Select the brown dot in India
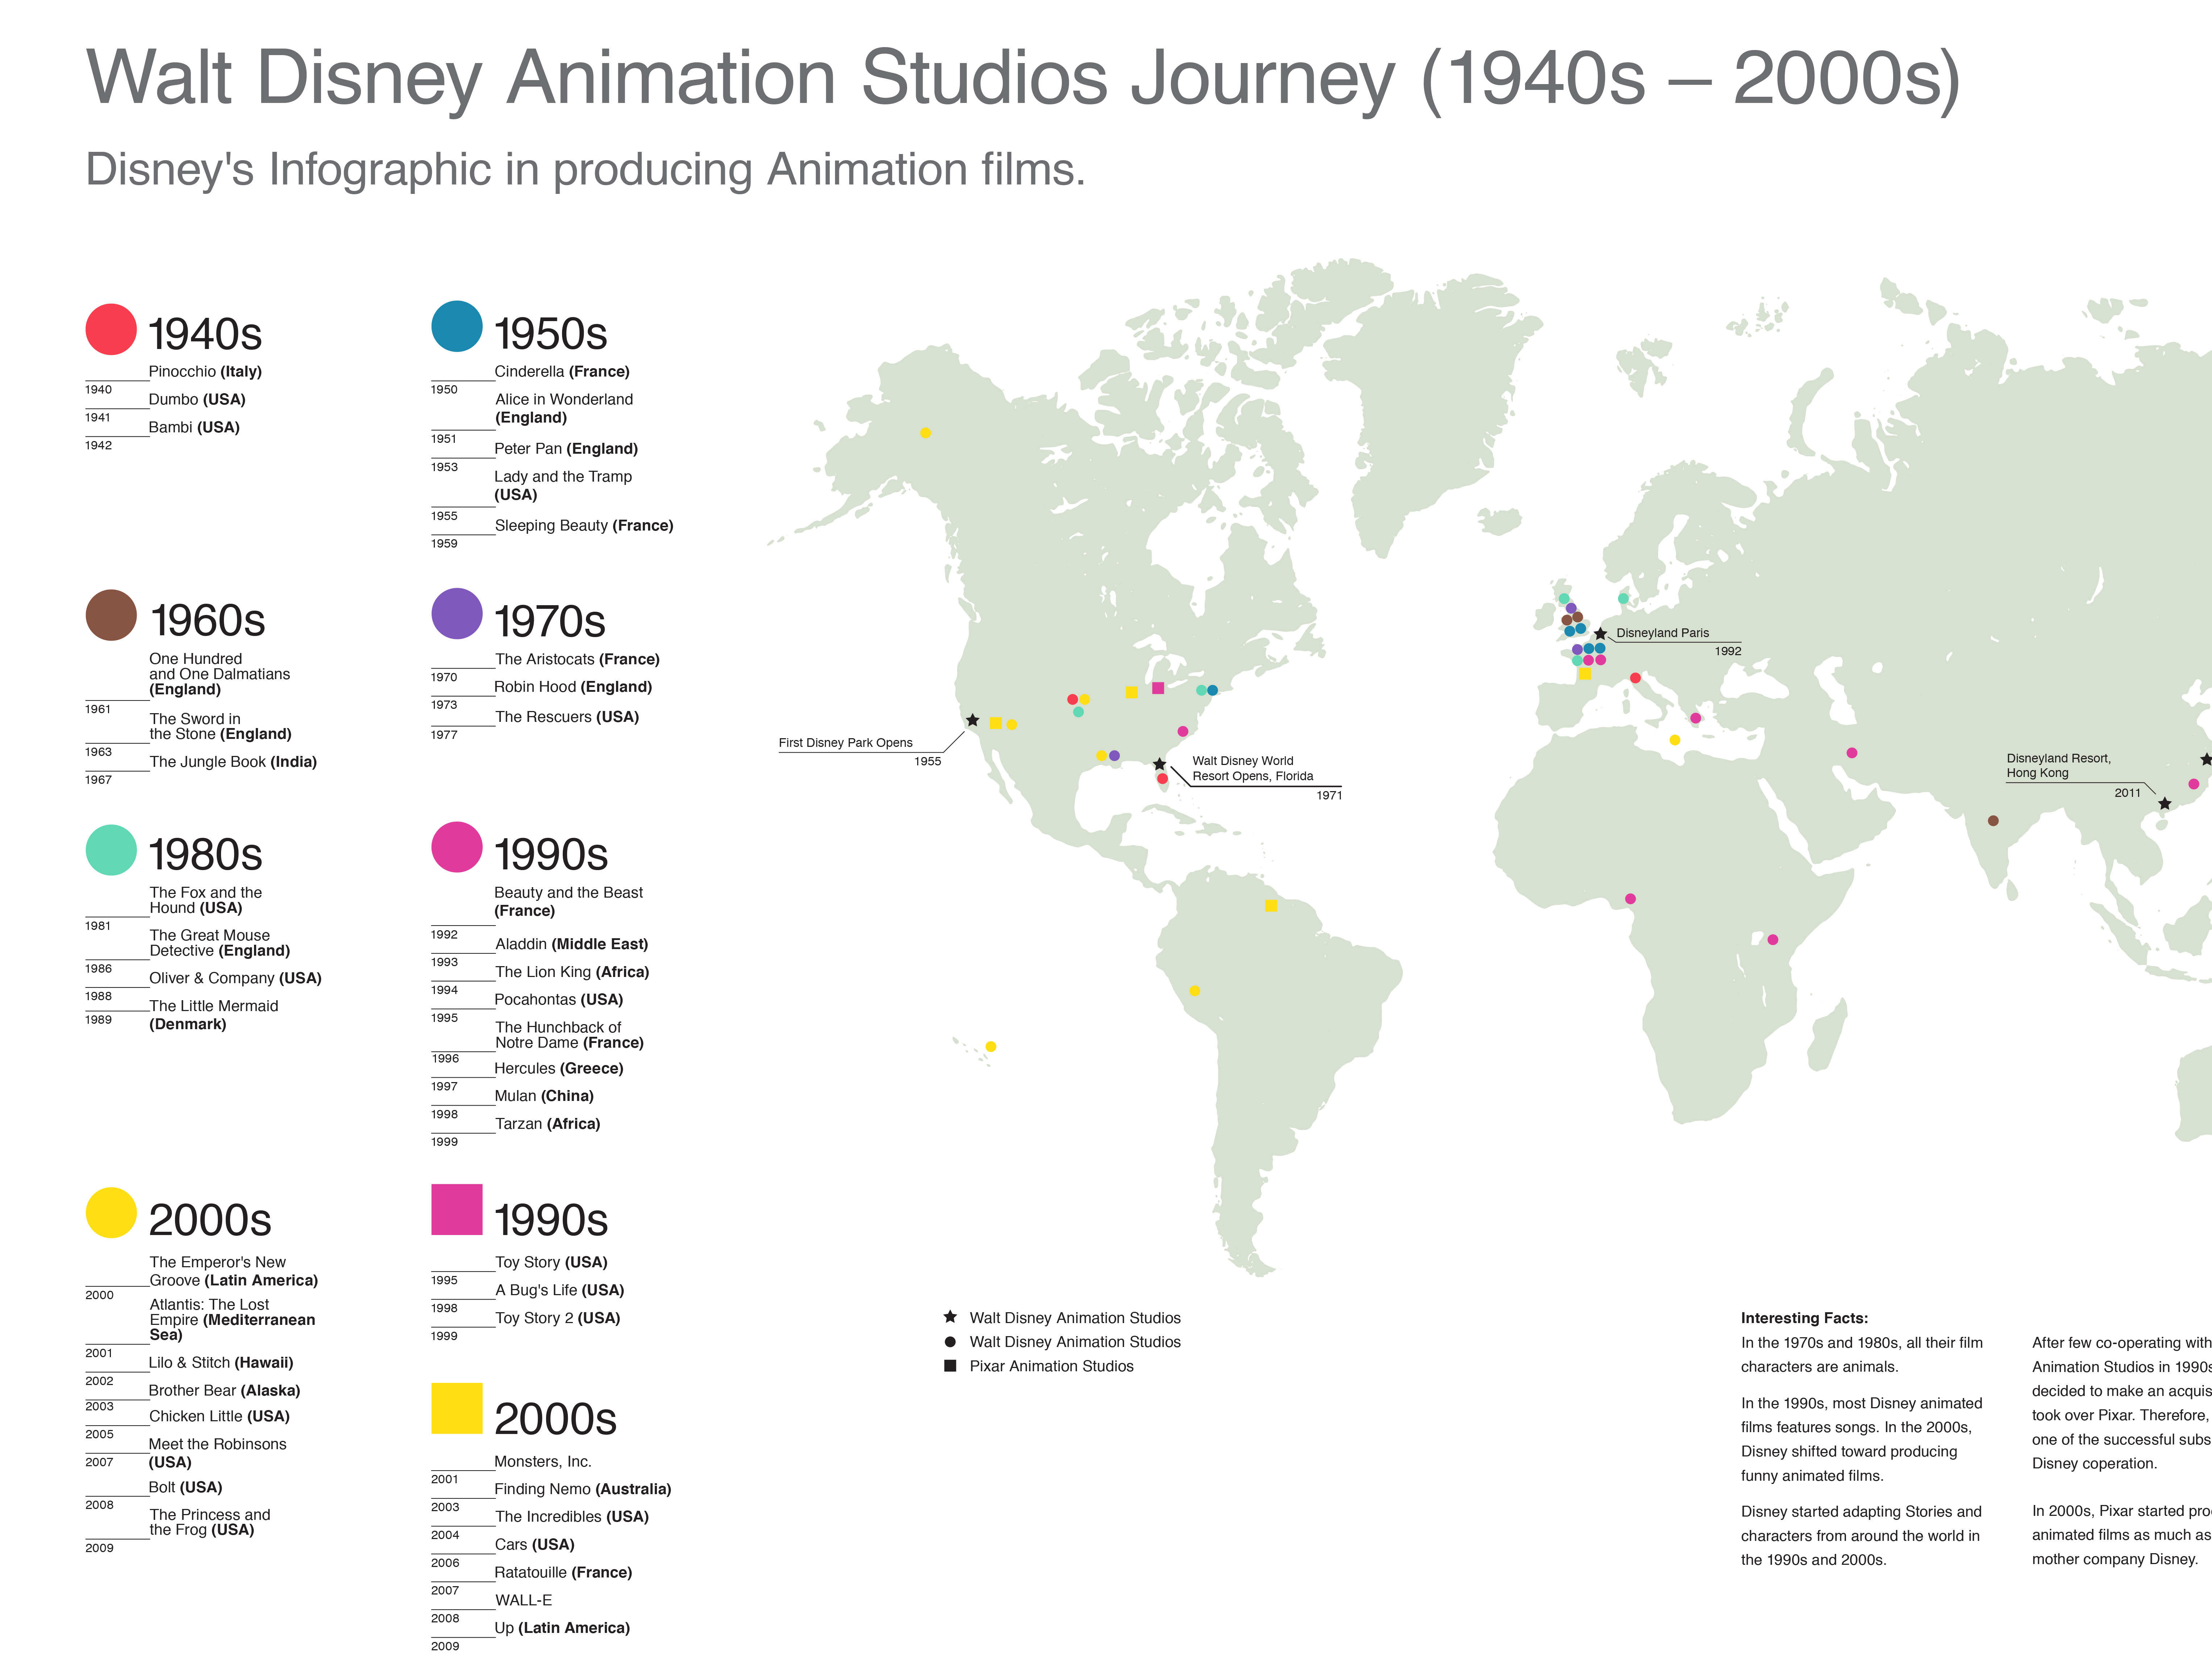This screenshot has height=1659, width=2212. [x=1993, y=821]
